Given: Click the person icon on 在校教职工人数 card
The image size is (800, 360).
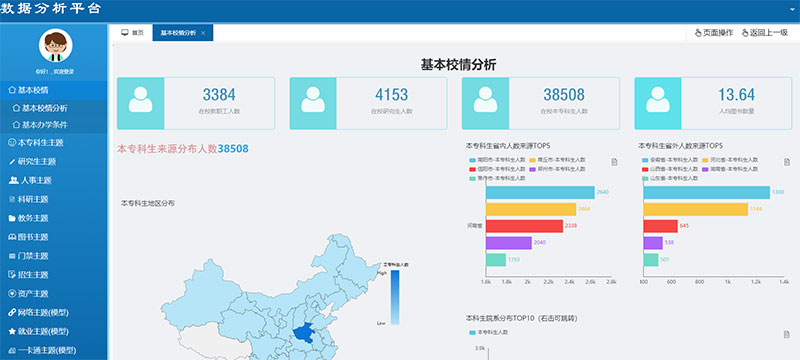Looking at the screenshot, I should click(140, 99).
